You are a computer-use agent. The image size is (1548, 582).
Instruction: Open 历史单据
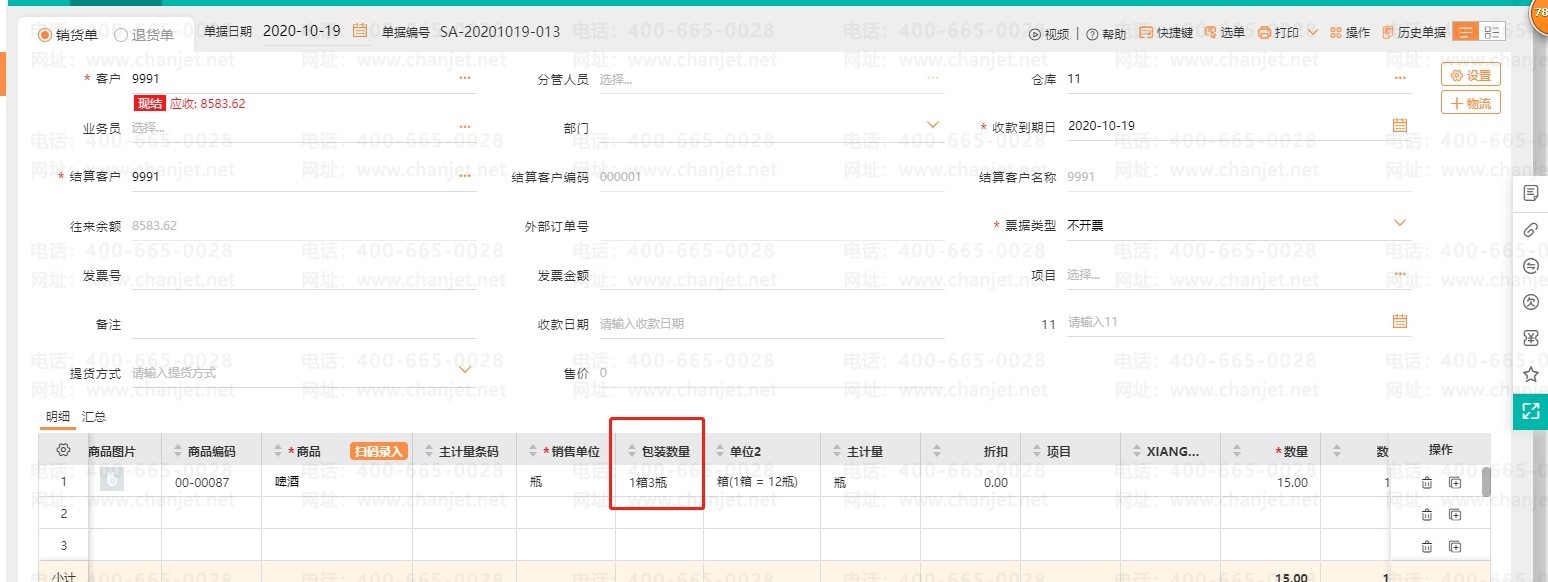coord(1413,33)
